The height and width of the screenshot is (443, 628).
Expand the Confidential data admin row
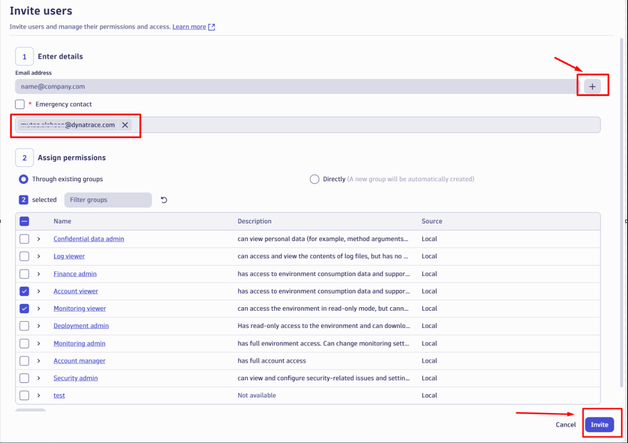[x=39, y=239]
